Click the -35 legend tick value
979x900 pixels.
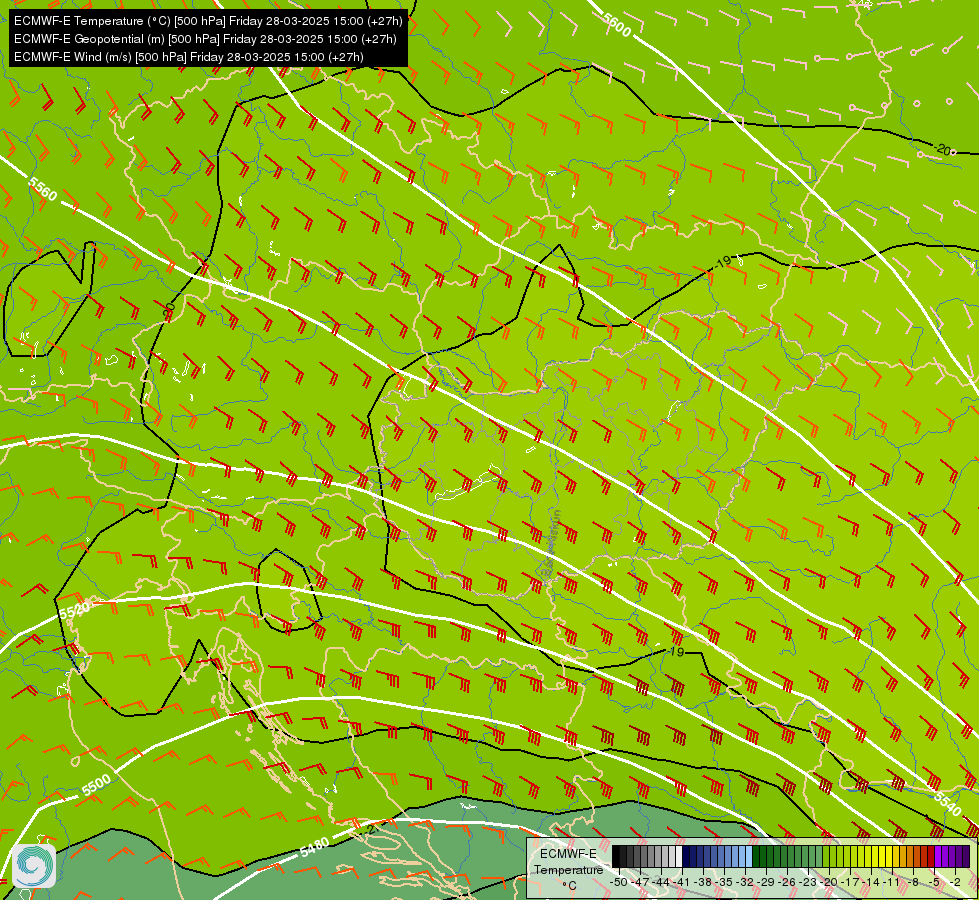725,882
